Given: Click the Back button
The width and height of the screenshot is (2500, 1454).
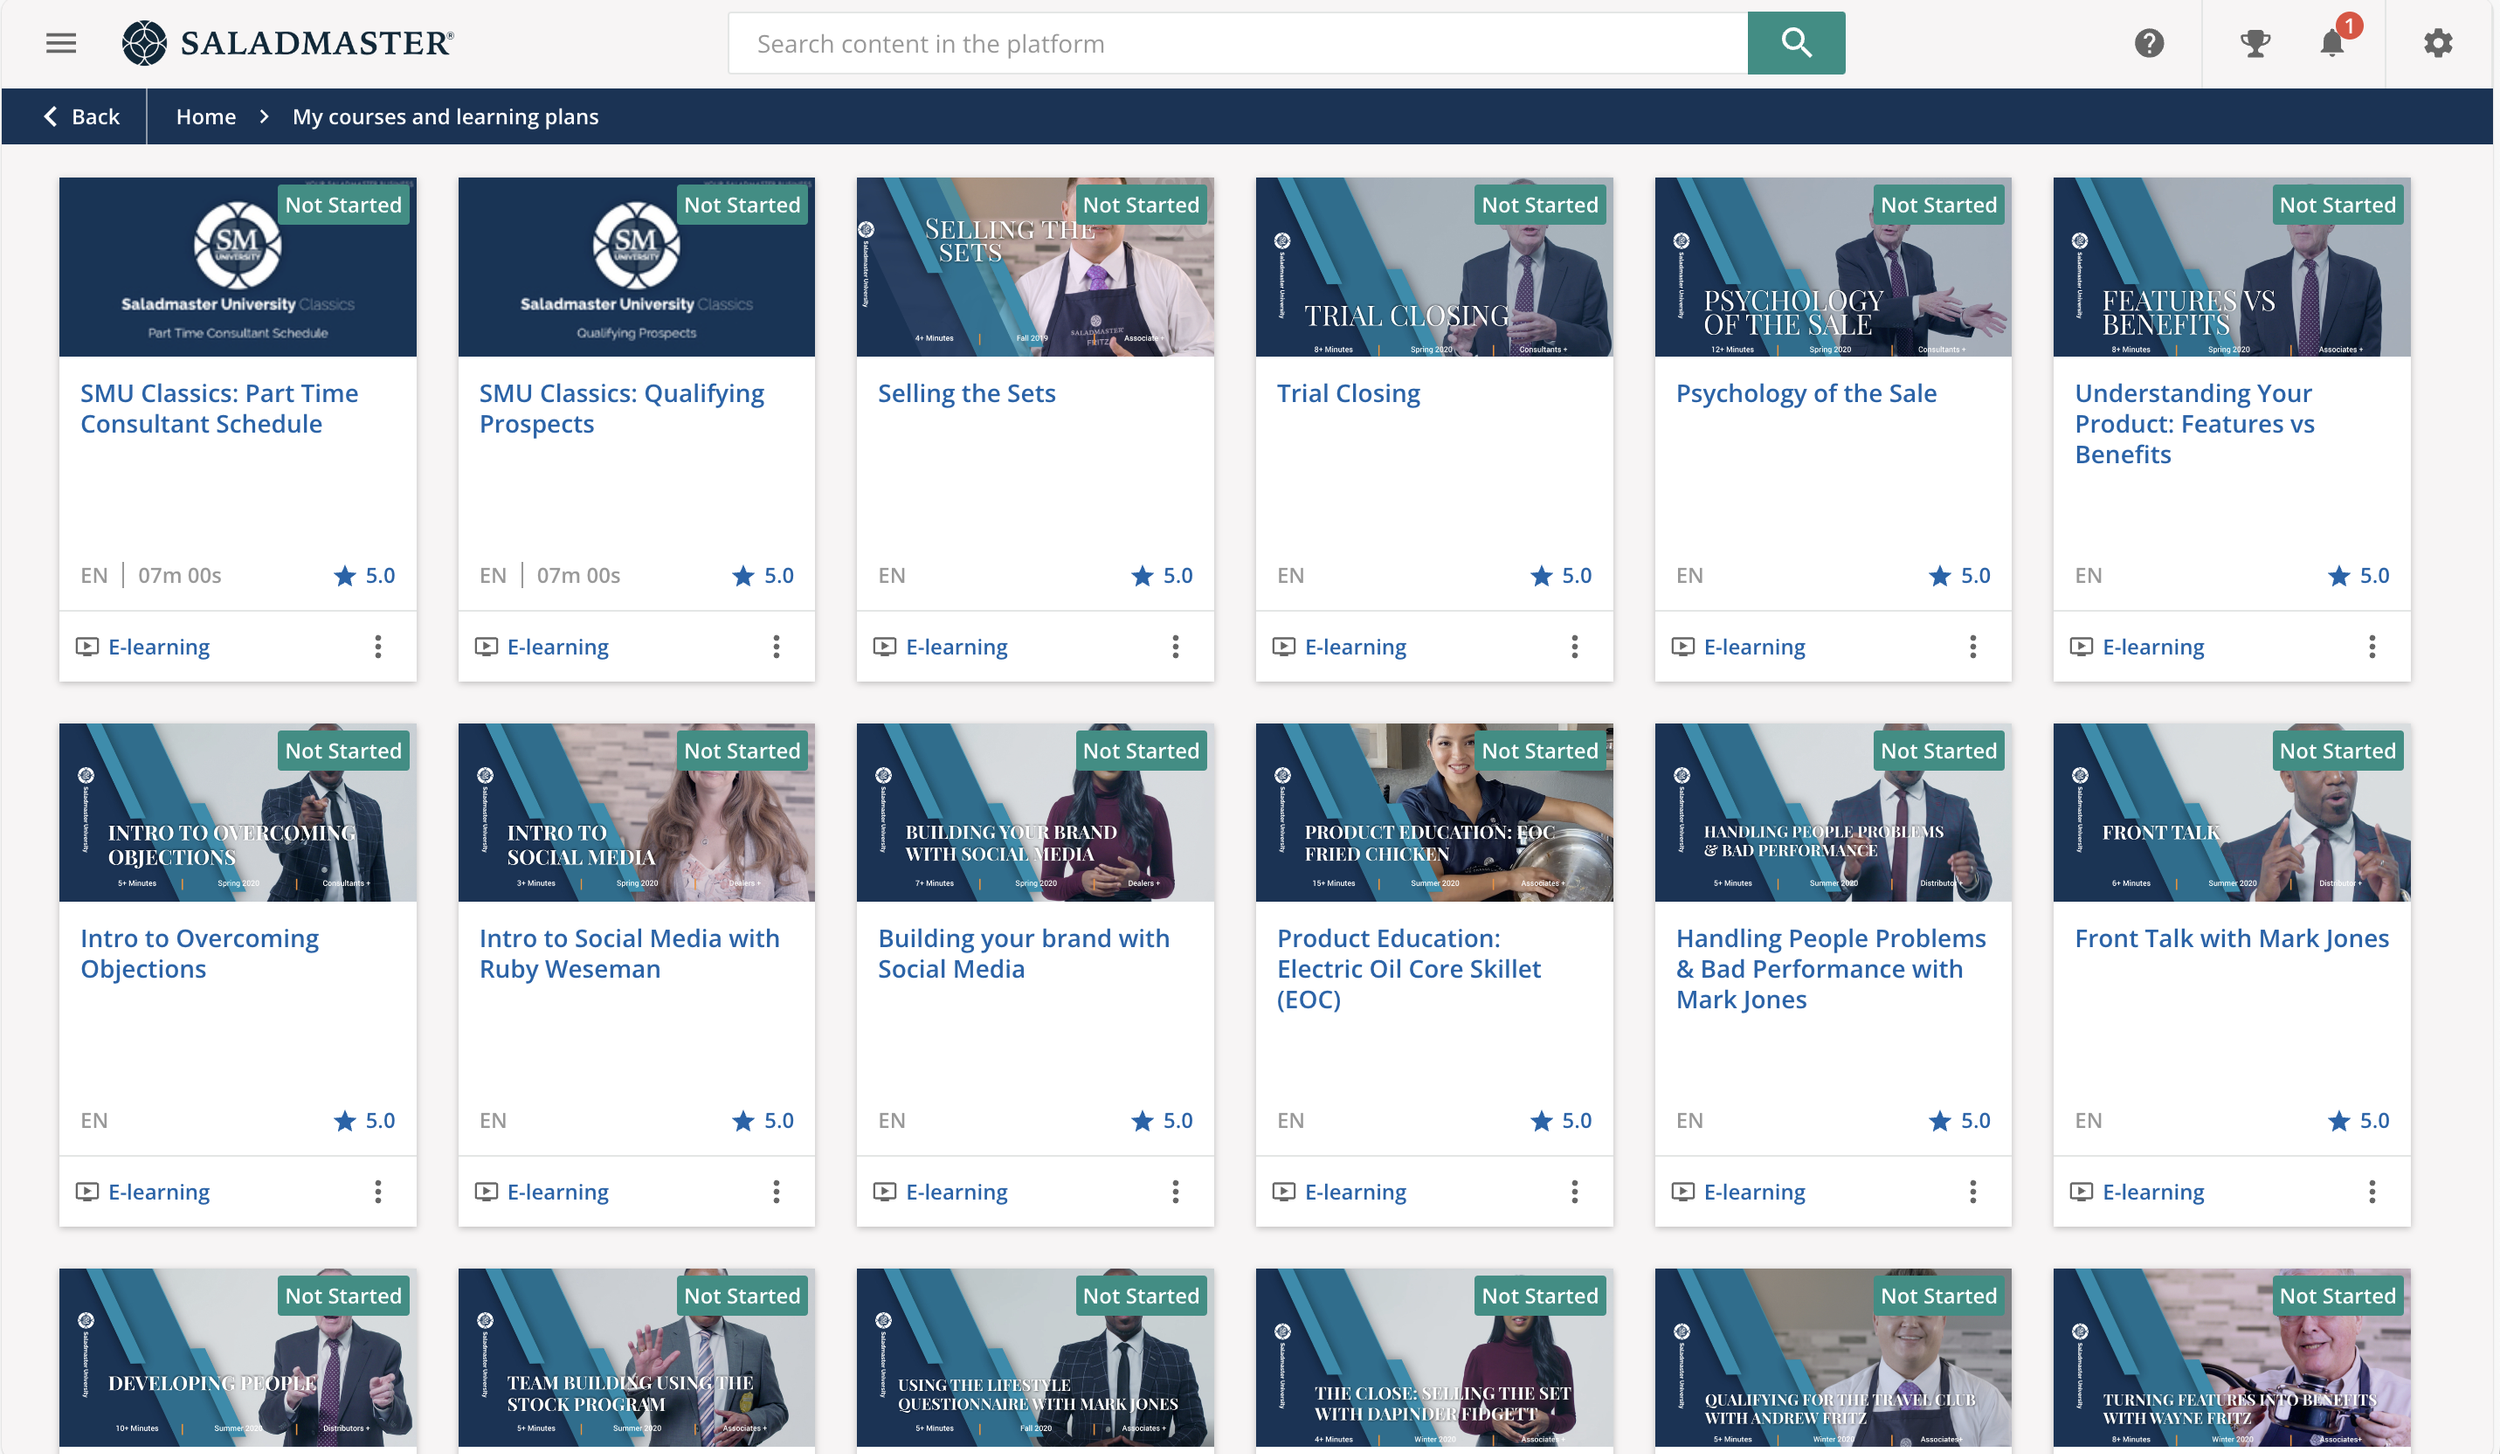Looking at the screenshot, I should point(82,117).
